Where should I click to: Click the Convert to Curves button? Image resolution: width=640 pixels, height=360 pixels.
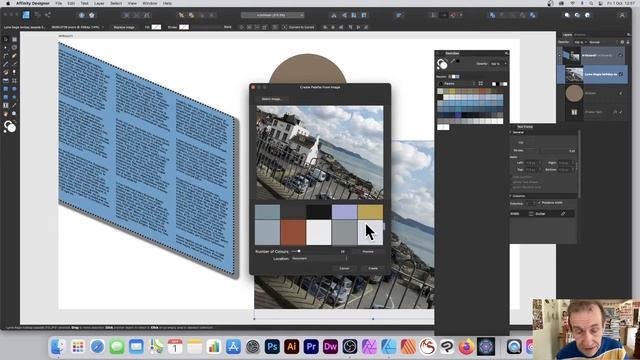pyautogui.click(x=299, y=27)
